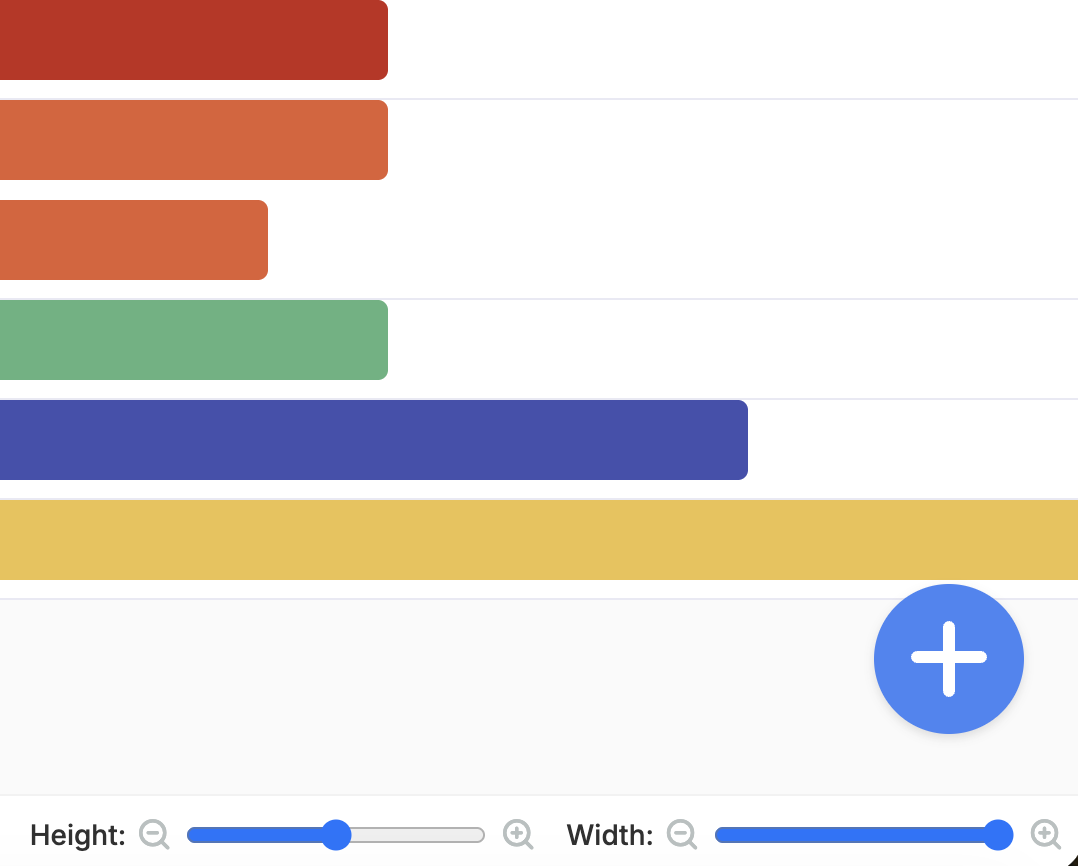This screenshot has width=1078, height=866.
Task: Select the shorter orange task bar
Action: tap(134, 240)
